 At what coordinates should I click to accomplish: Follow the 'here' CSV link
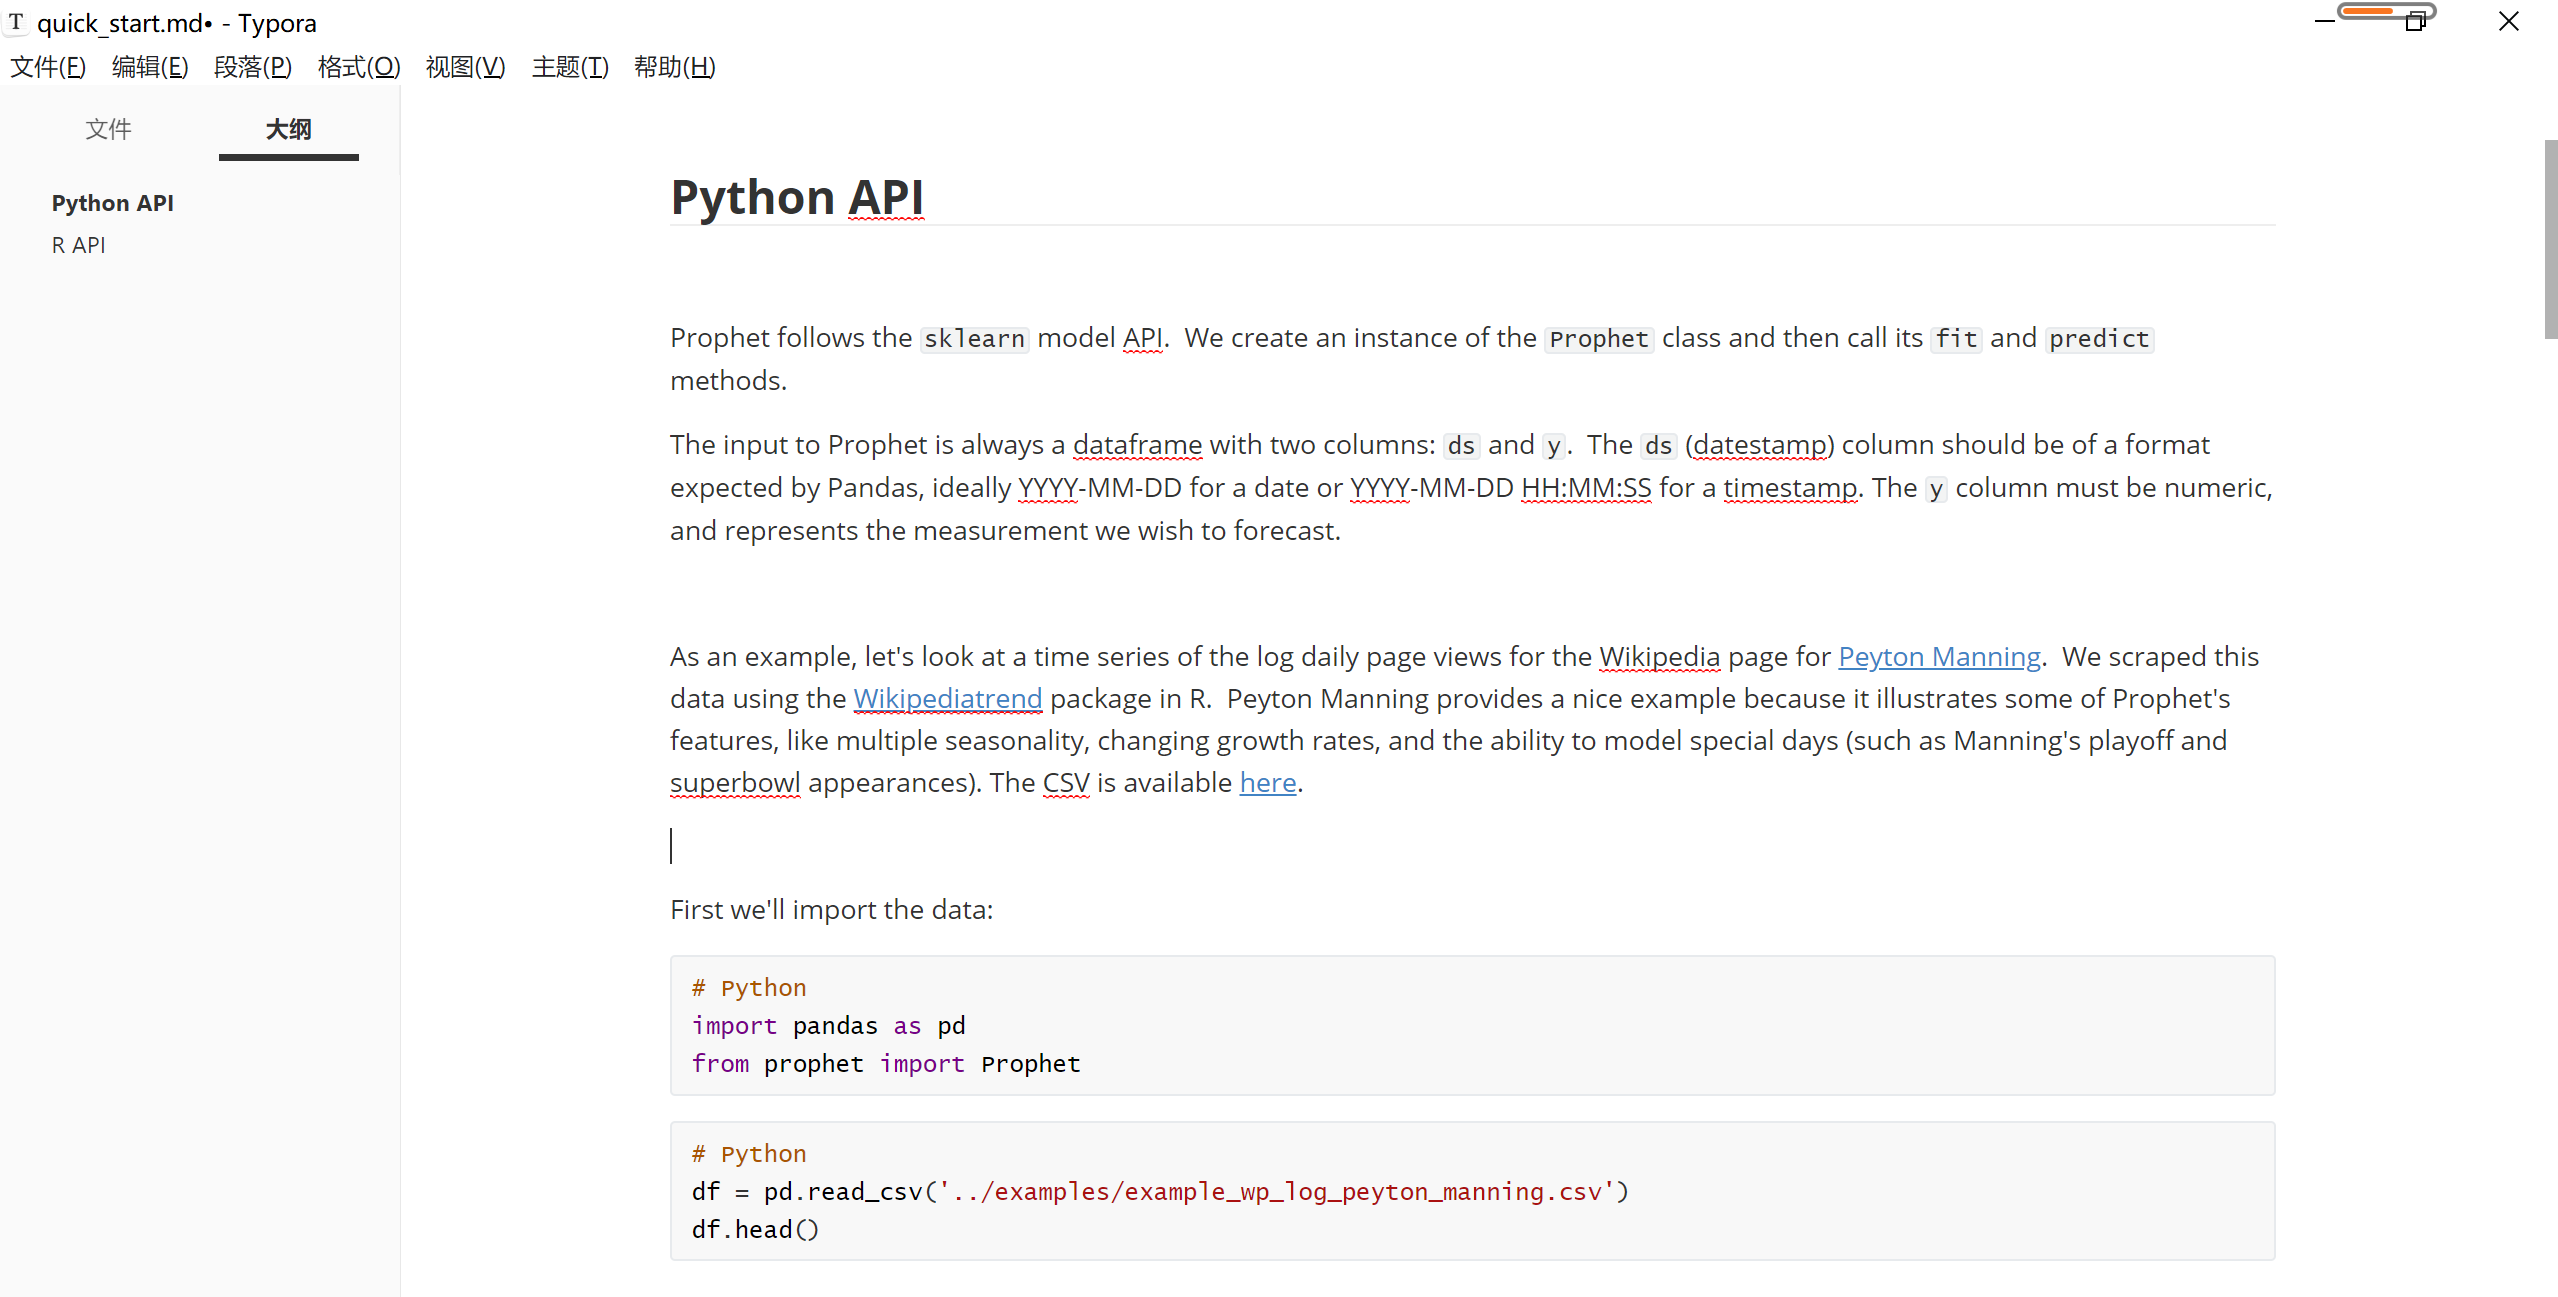pyautogui.click(x=1267, y=783)
